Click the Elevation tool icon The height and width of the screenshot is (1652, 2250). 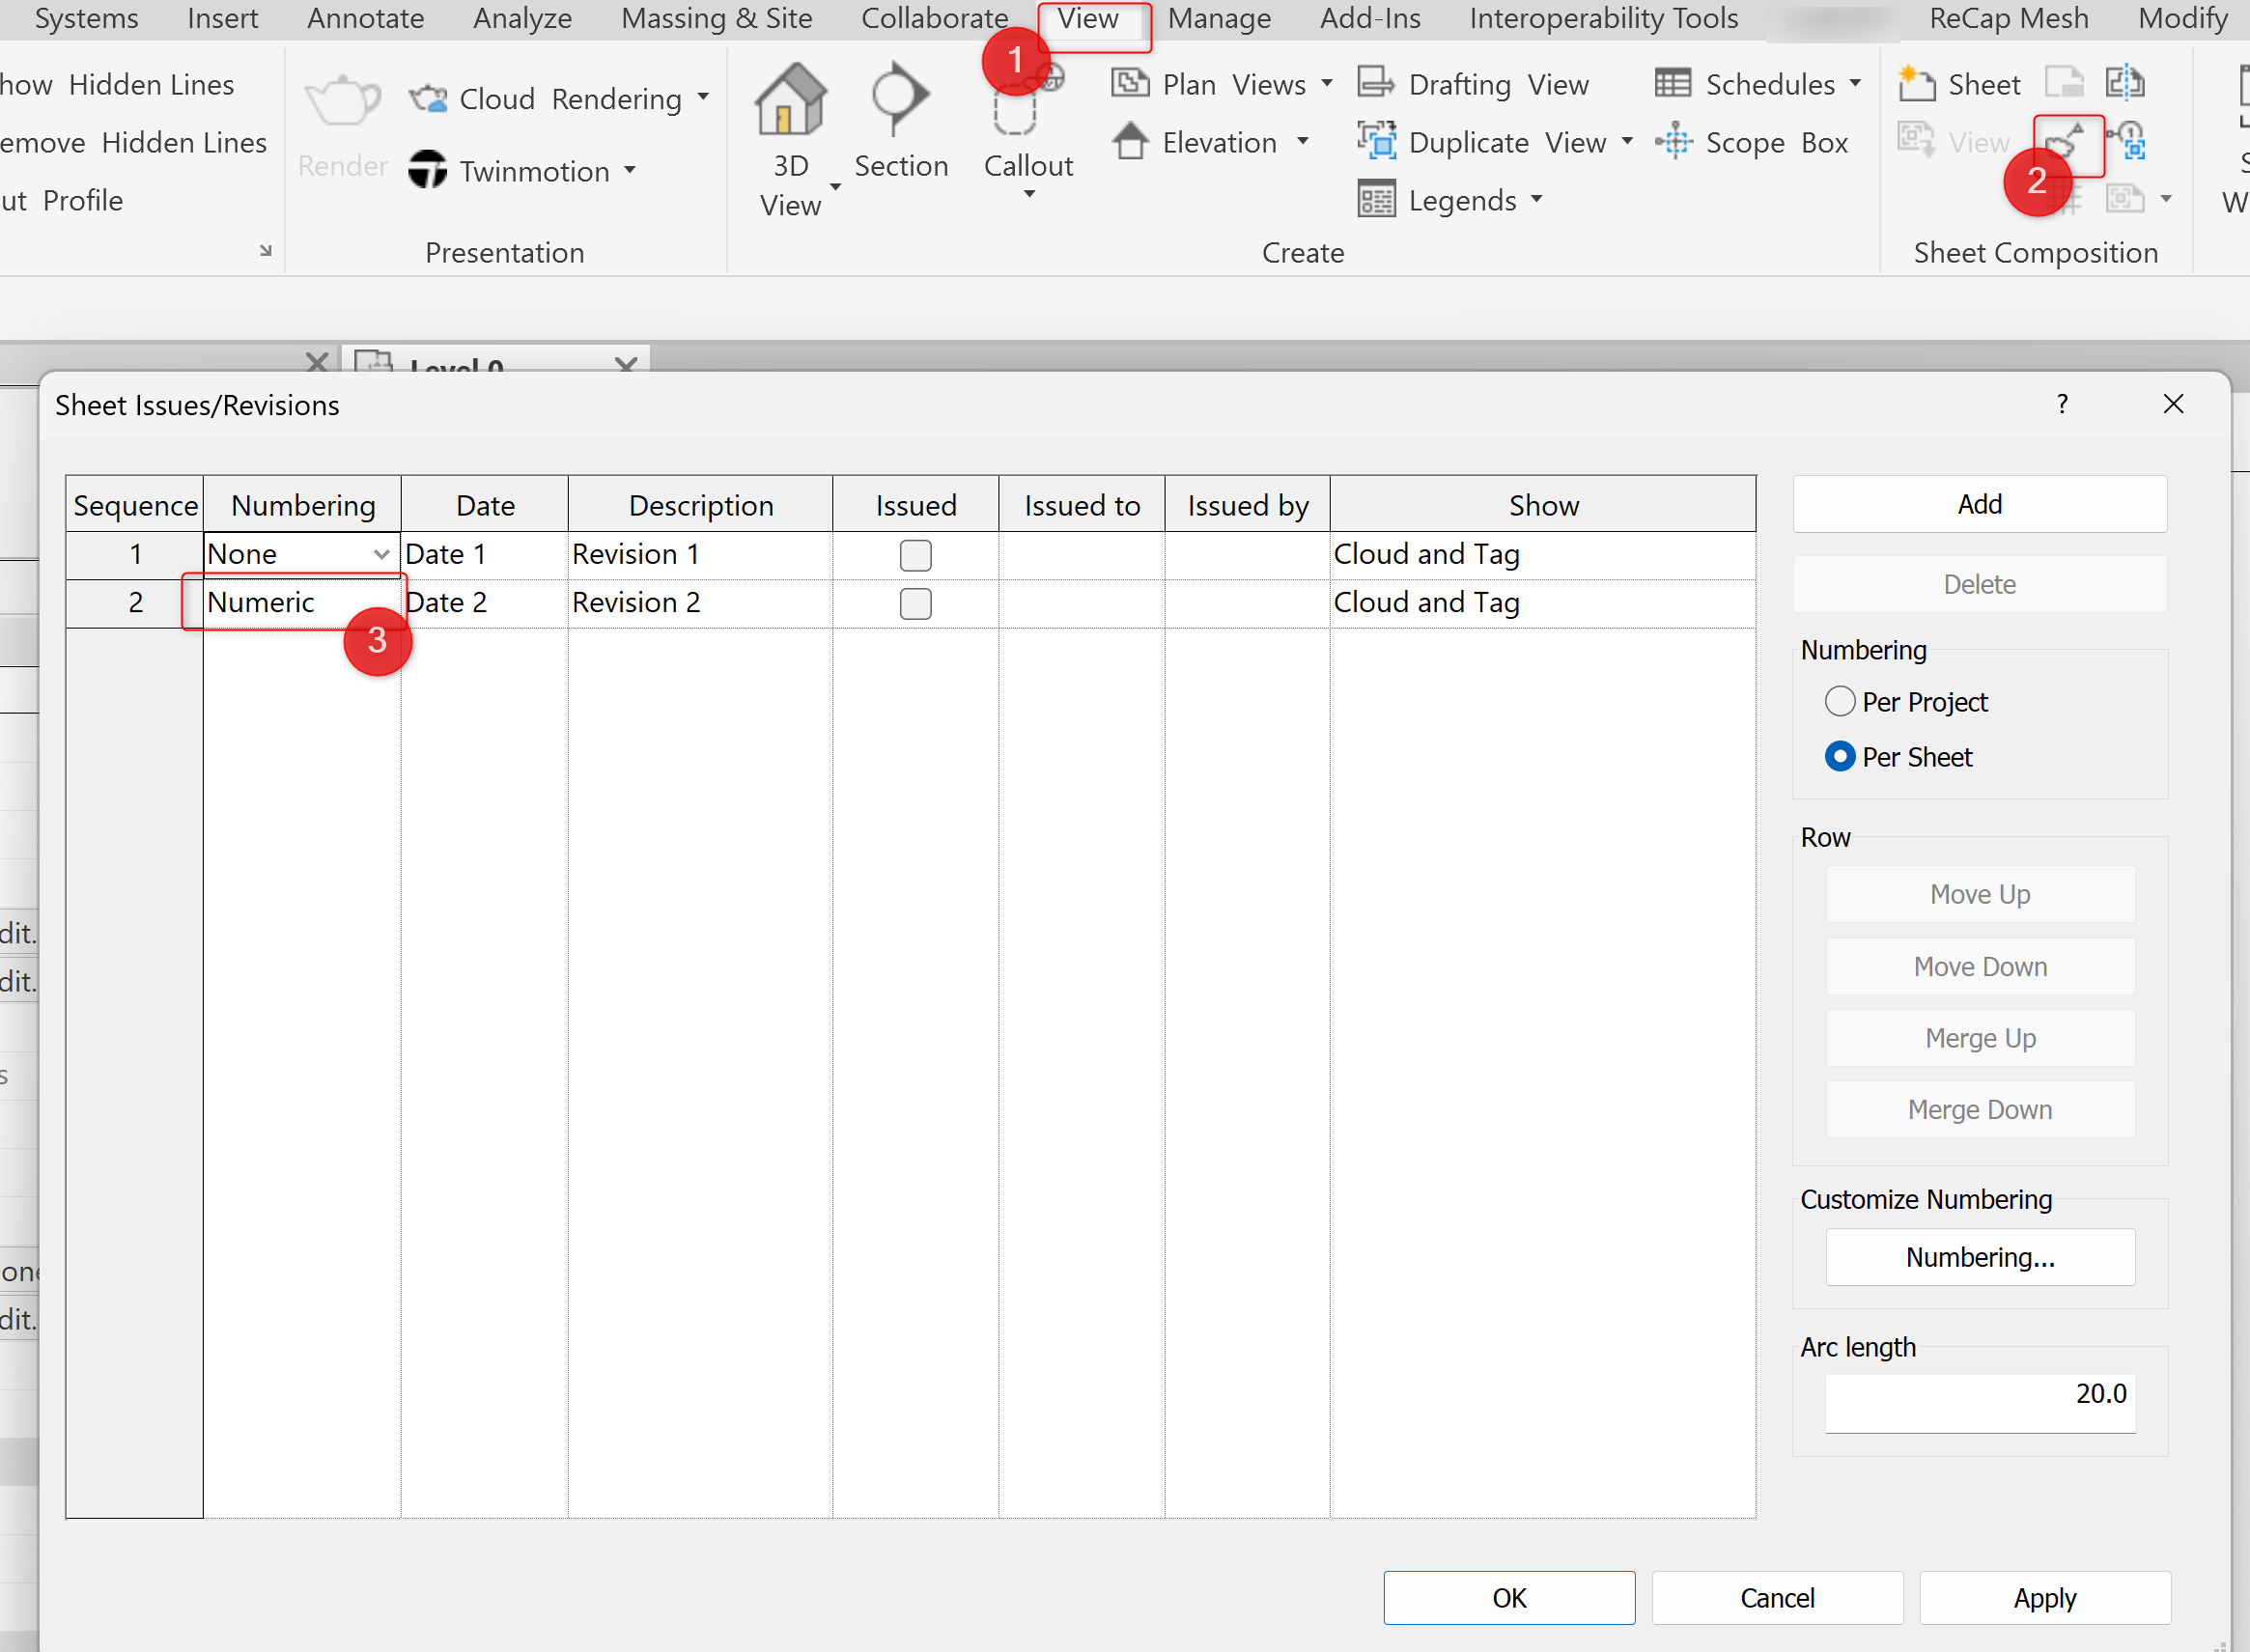point(1130,141)
